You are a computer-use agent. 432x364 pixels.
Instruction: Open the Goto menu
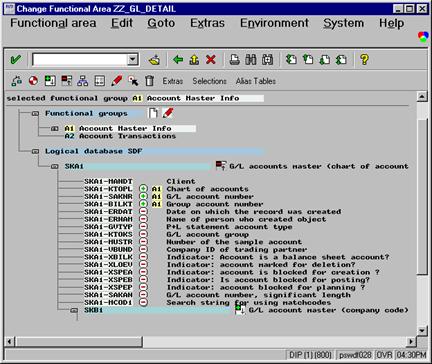click(x=161, y=23)
